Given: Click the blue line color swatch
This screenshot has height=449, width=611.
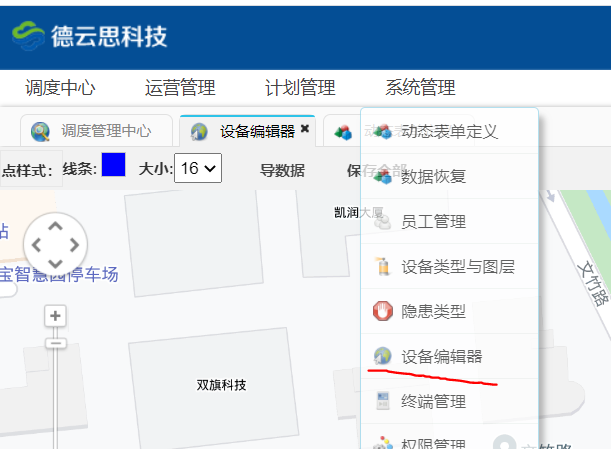Looking at the screenshot, I should coord(114,166).
